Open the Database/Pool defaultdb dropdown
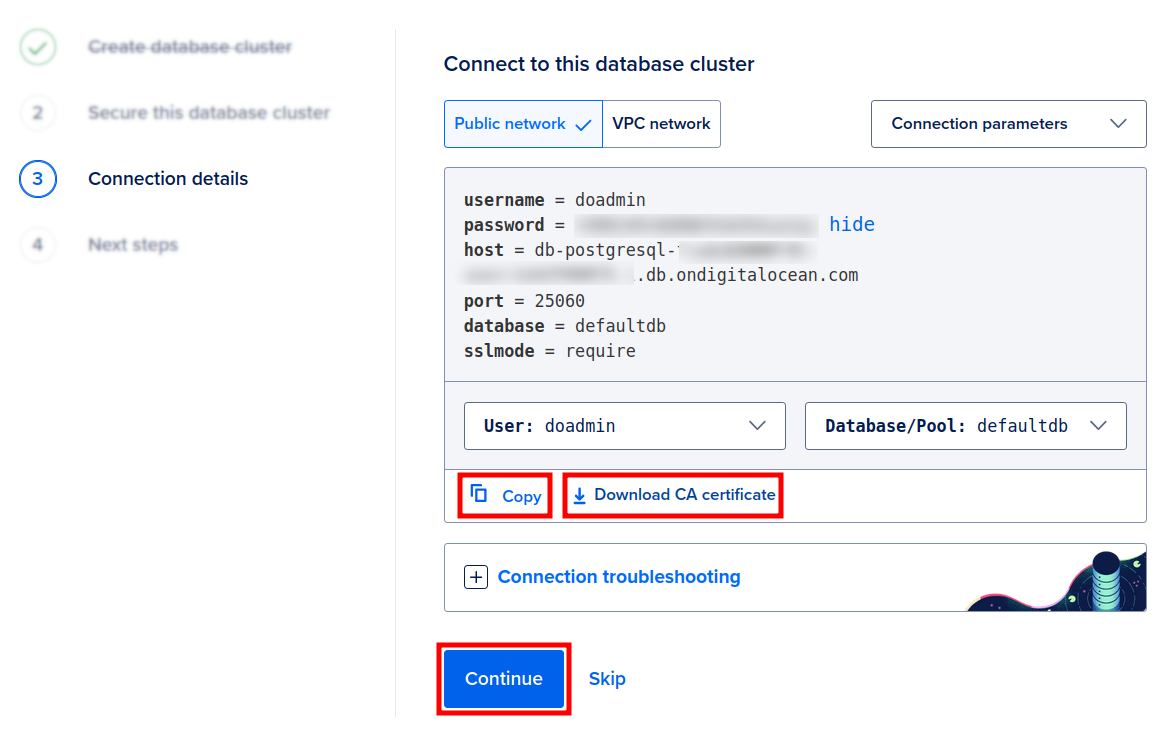This screenshot has height=730, width=1158. click(965, 426)
